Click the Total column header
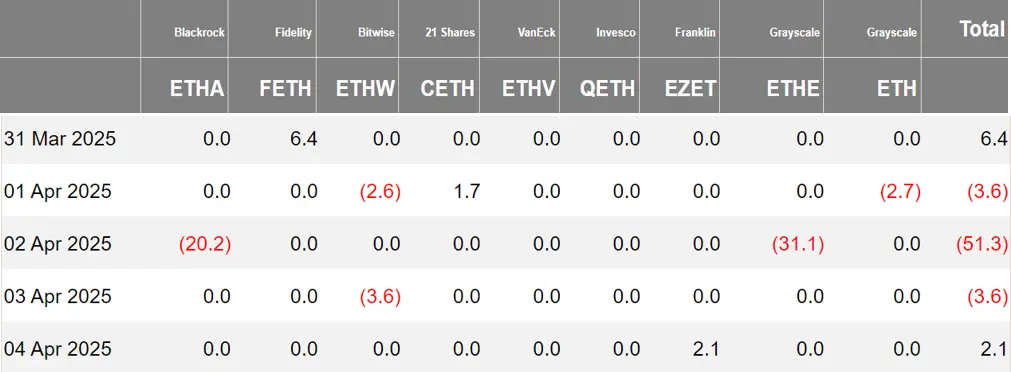1011x372 pixels. coord(981,28)
